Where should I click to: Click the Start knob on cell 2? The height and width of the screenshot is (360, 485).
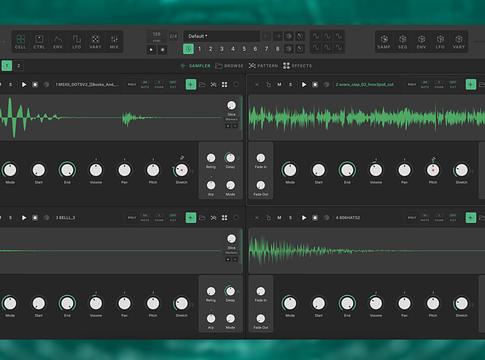(x=318, y=170)
